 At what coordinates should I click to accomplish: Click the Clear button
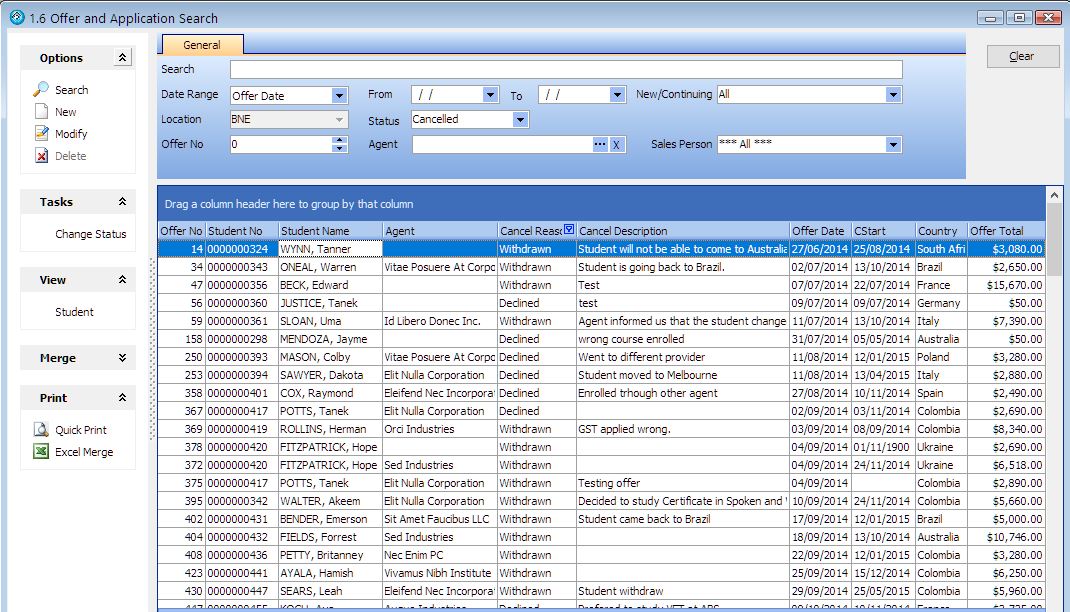tap(1022, 56)
